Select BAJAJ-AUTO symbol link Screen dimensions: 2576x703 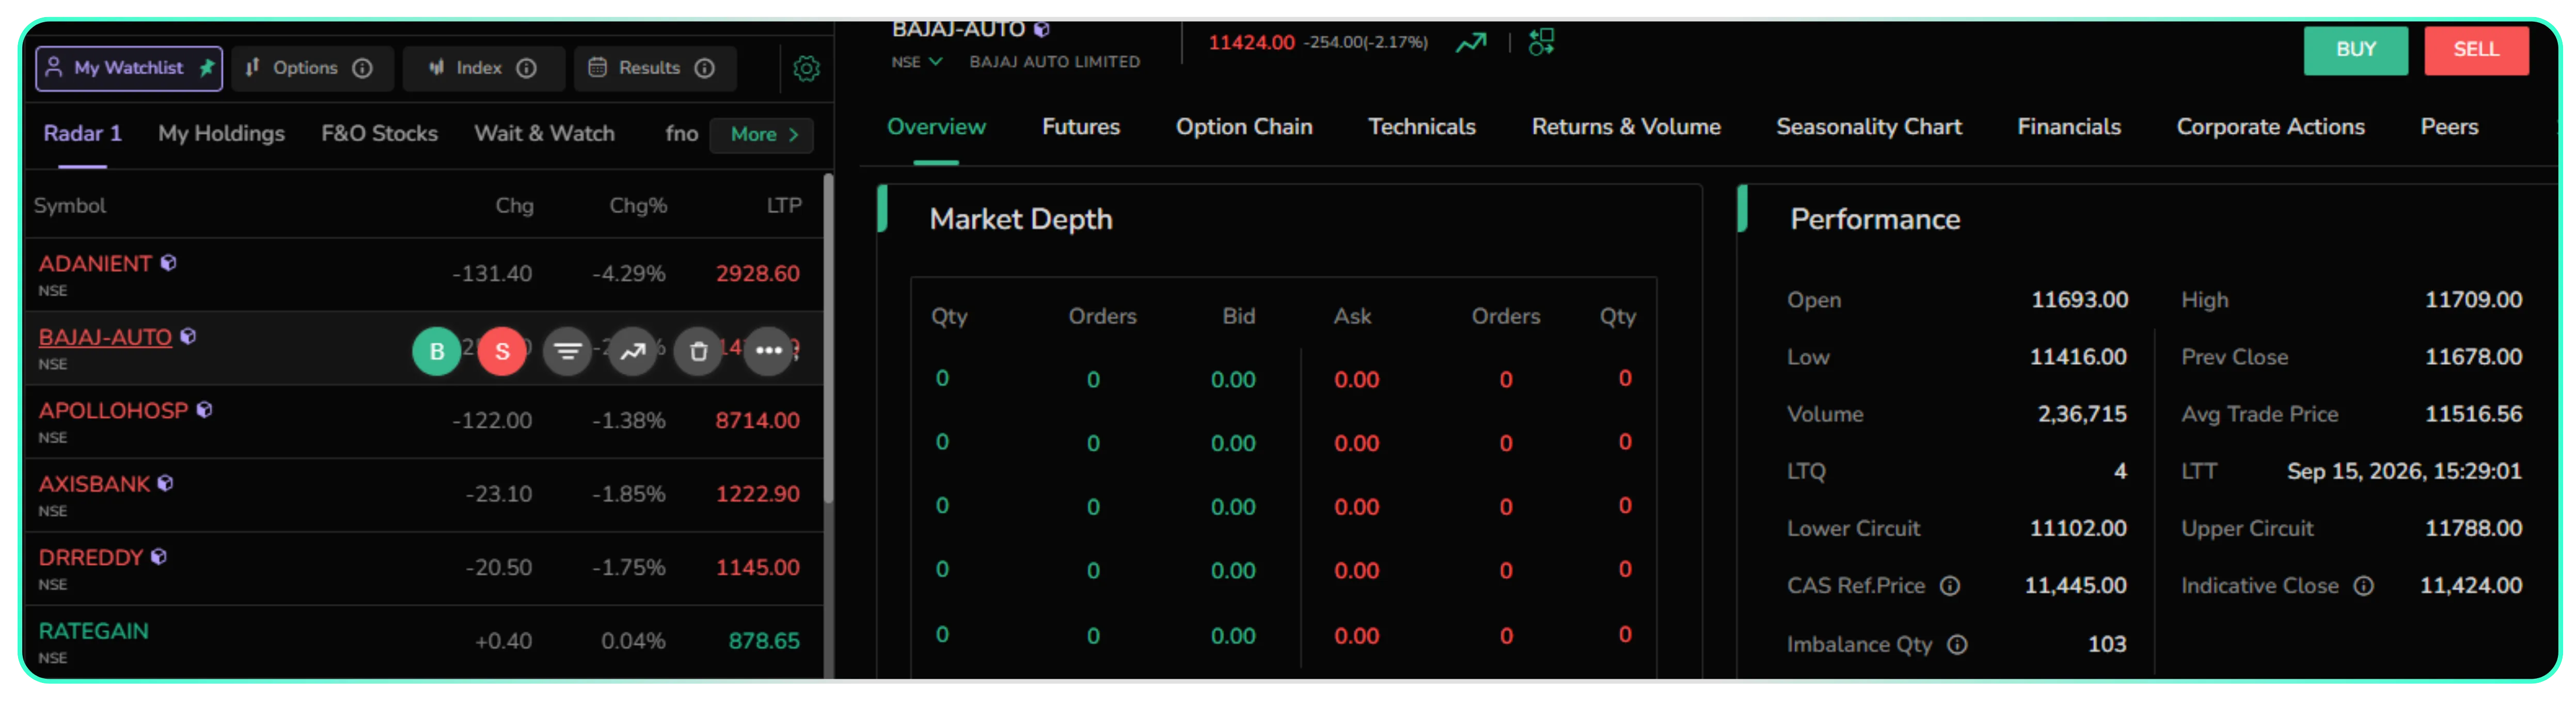tap(105, 337)
